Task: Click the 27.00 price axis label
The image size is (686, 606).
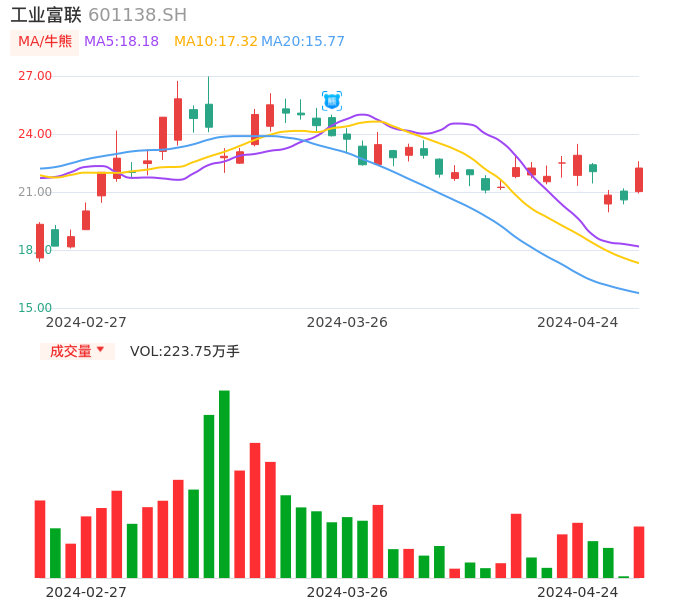Action: (35, 76)
